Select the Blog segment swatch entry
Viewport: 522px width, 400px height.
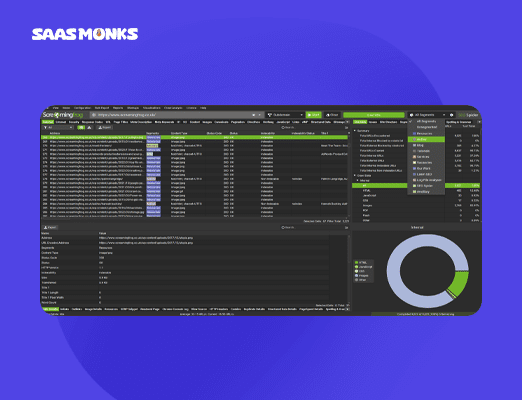click(426, 145)
